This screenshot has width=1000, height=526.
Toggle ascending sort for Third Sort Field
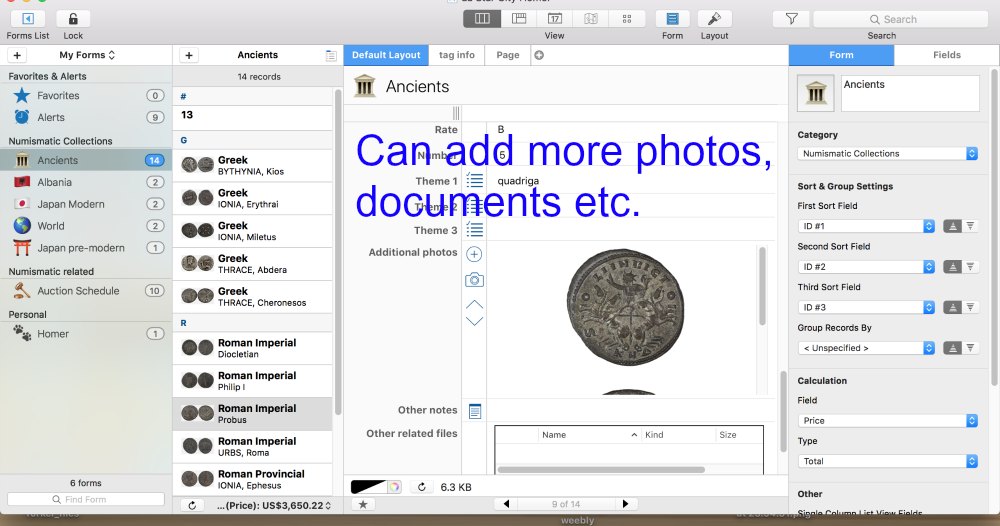click(952, 307)
